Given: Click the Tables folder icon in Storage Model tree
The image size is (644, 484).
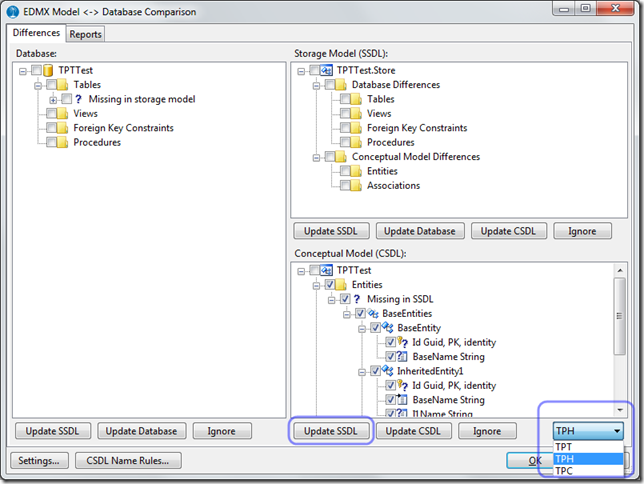Looking at the screenshot, I should click(356, 99).
